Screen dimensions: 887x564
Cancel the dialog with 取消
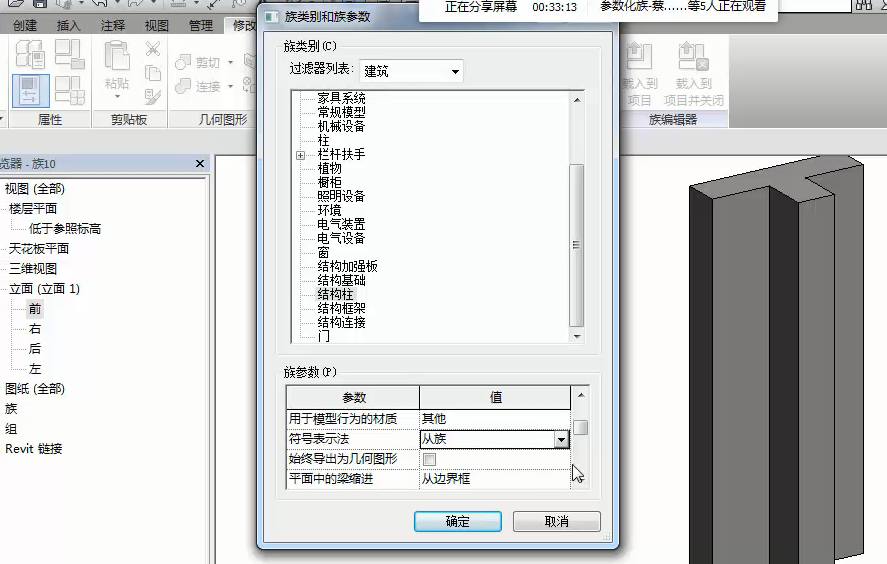[x=557, y=522]
